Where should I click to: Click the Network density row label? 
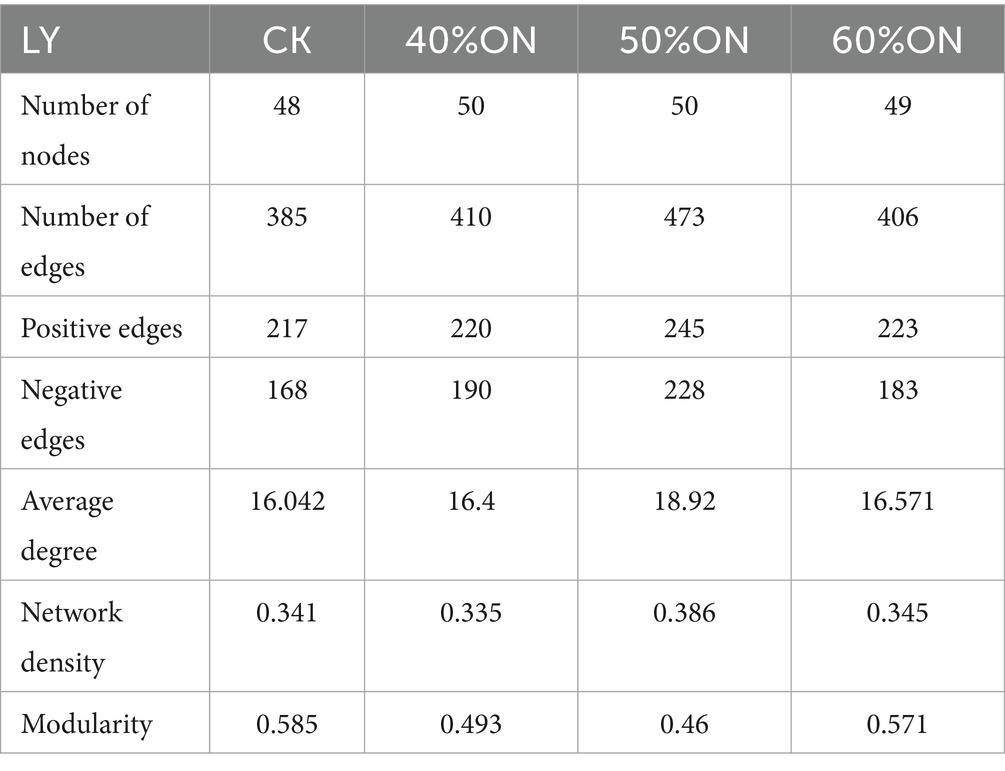coord(71,635)
